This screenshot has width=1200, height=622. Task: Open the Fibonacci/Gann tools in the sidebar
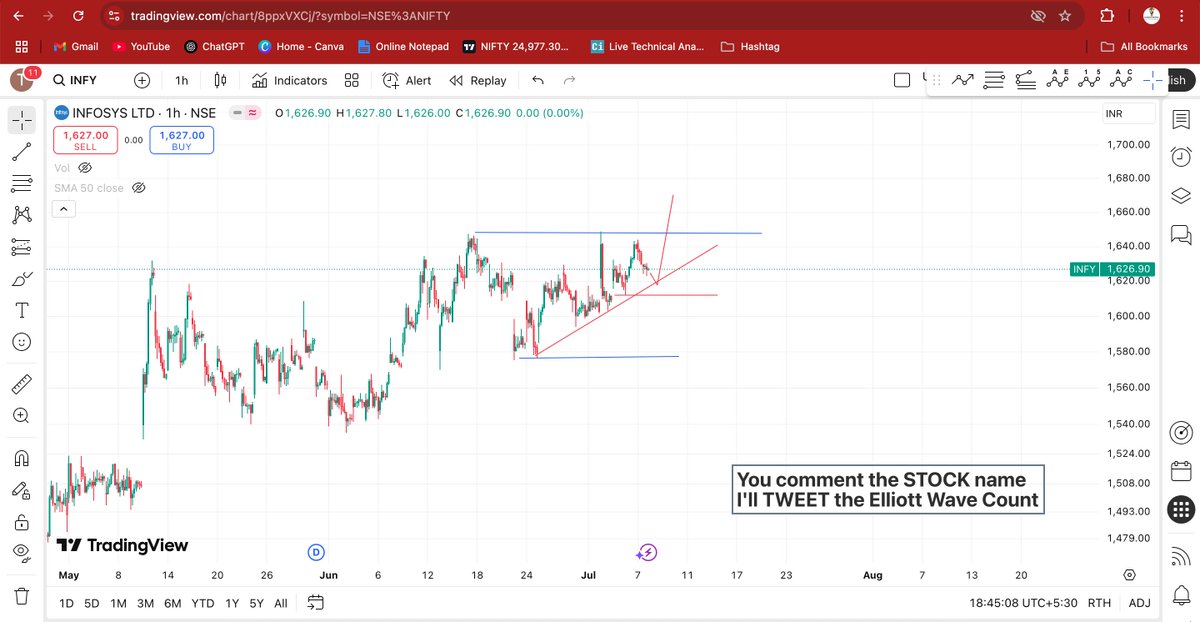pyautogui.click(x=22, y=184)
